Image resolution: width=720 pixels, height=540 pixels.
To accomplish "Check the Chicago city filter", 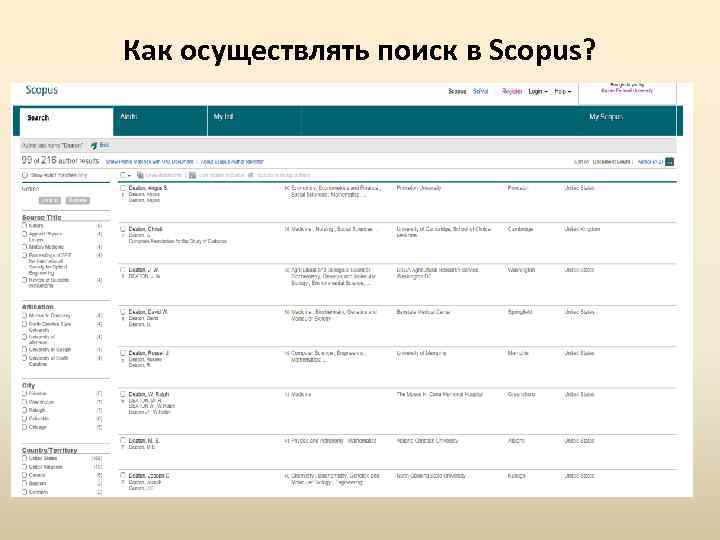I will [25, 427].
